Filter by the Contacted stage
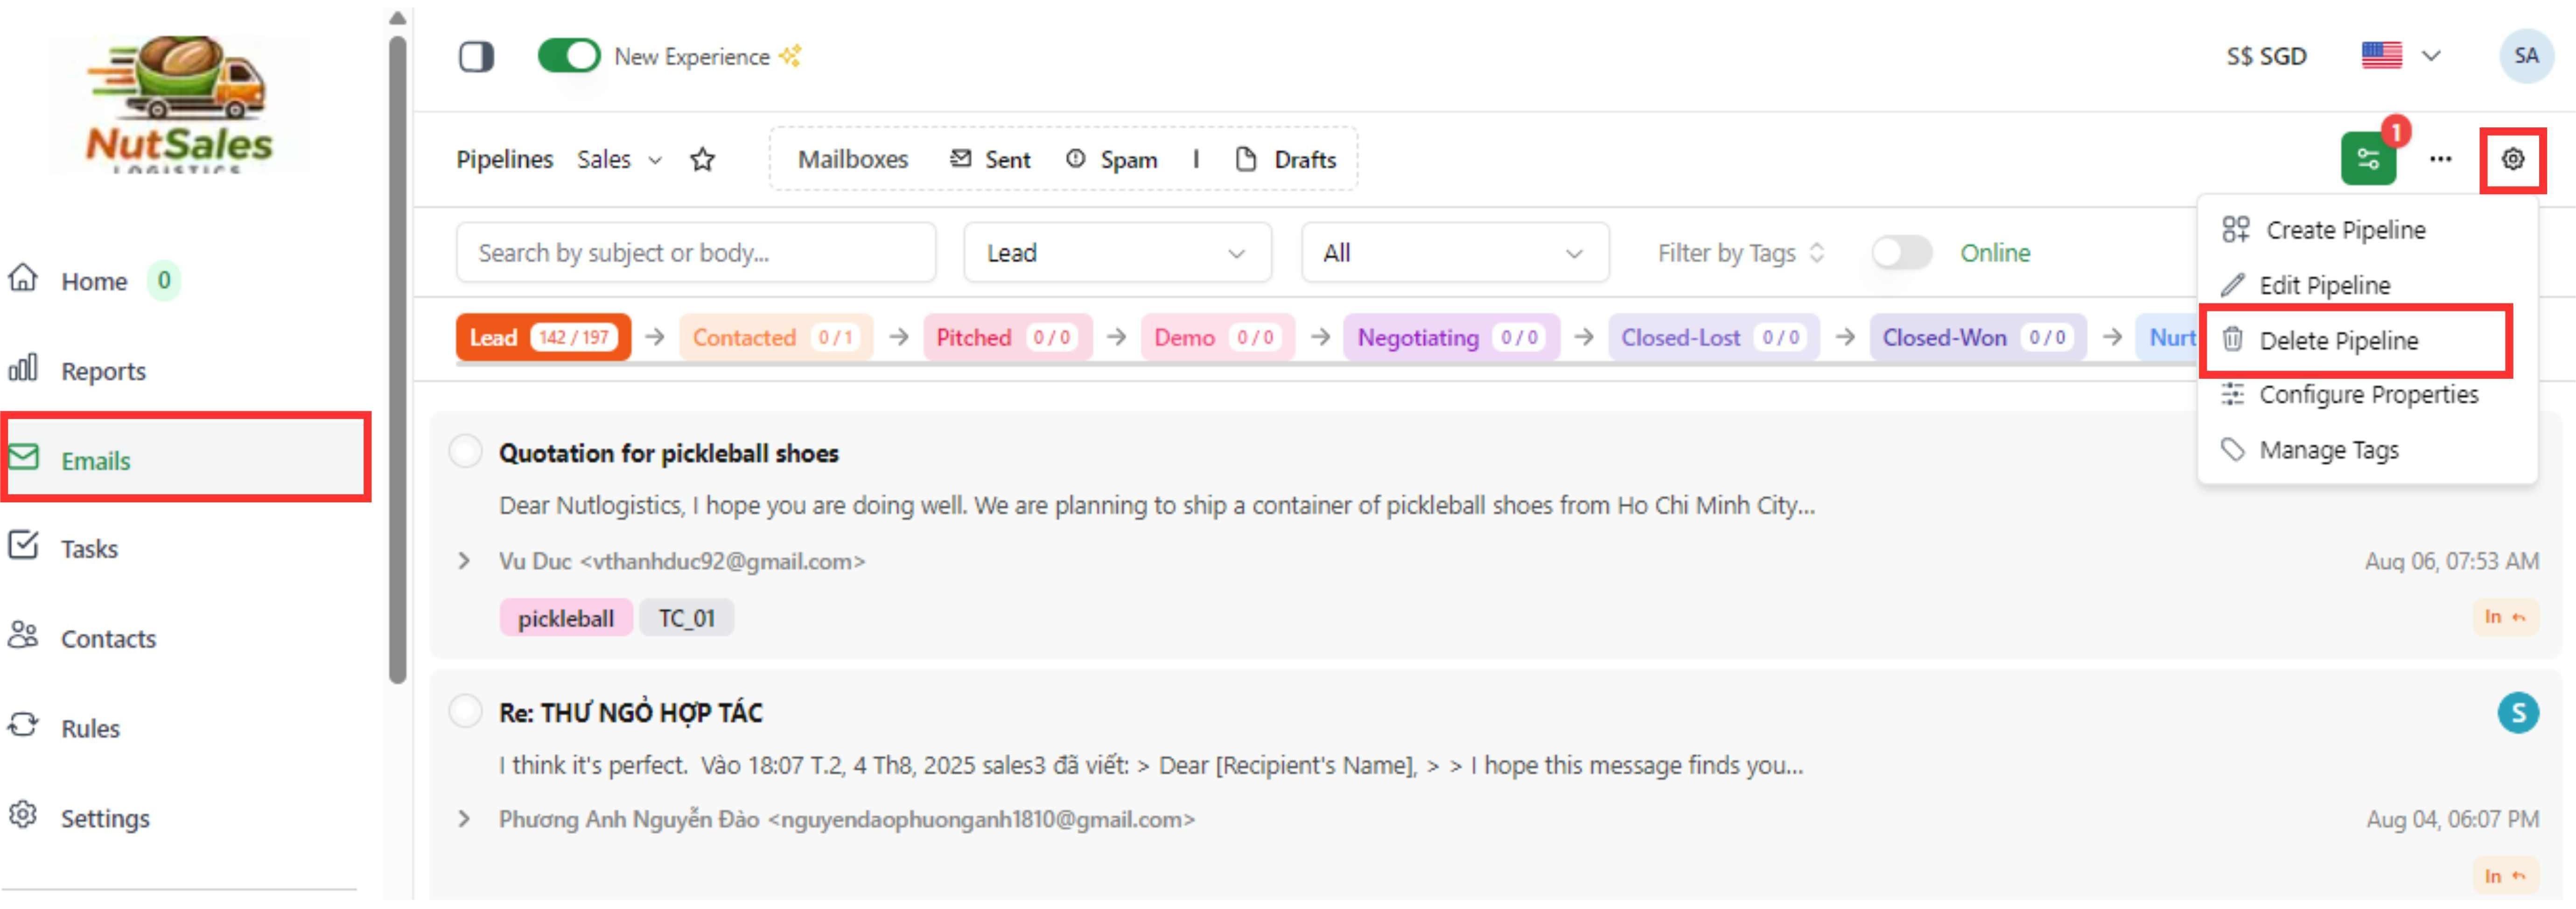The image size is (2576, 909). (x=774, y=338)
